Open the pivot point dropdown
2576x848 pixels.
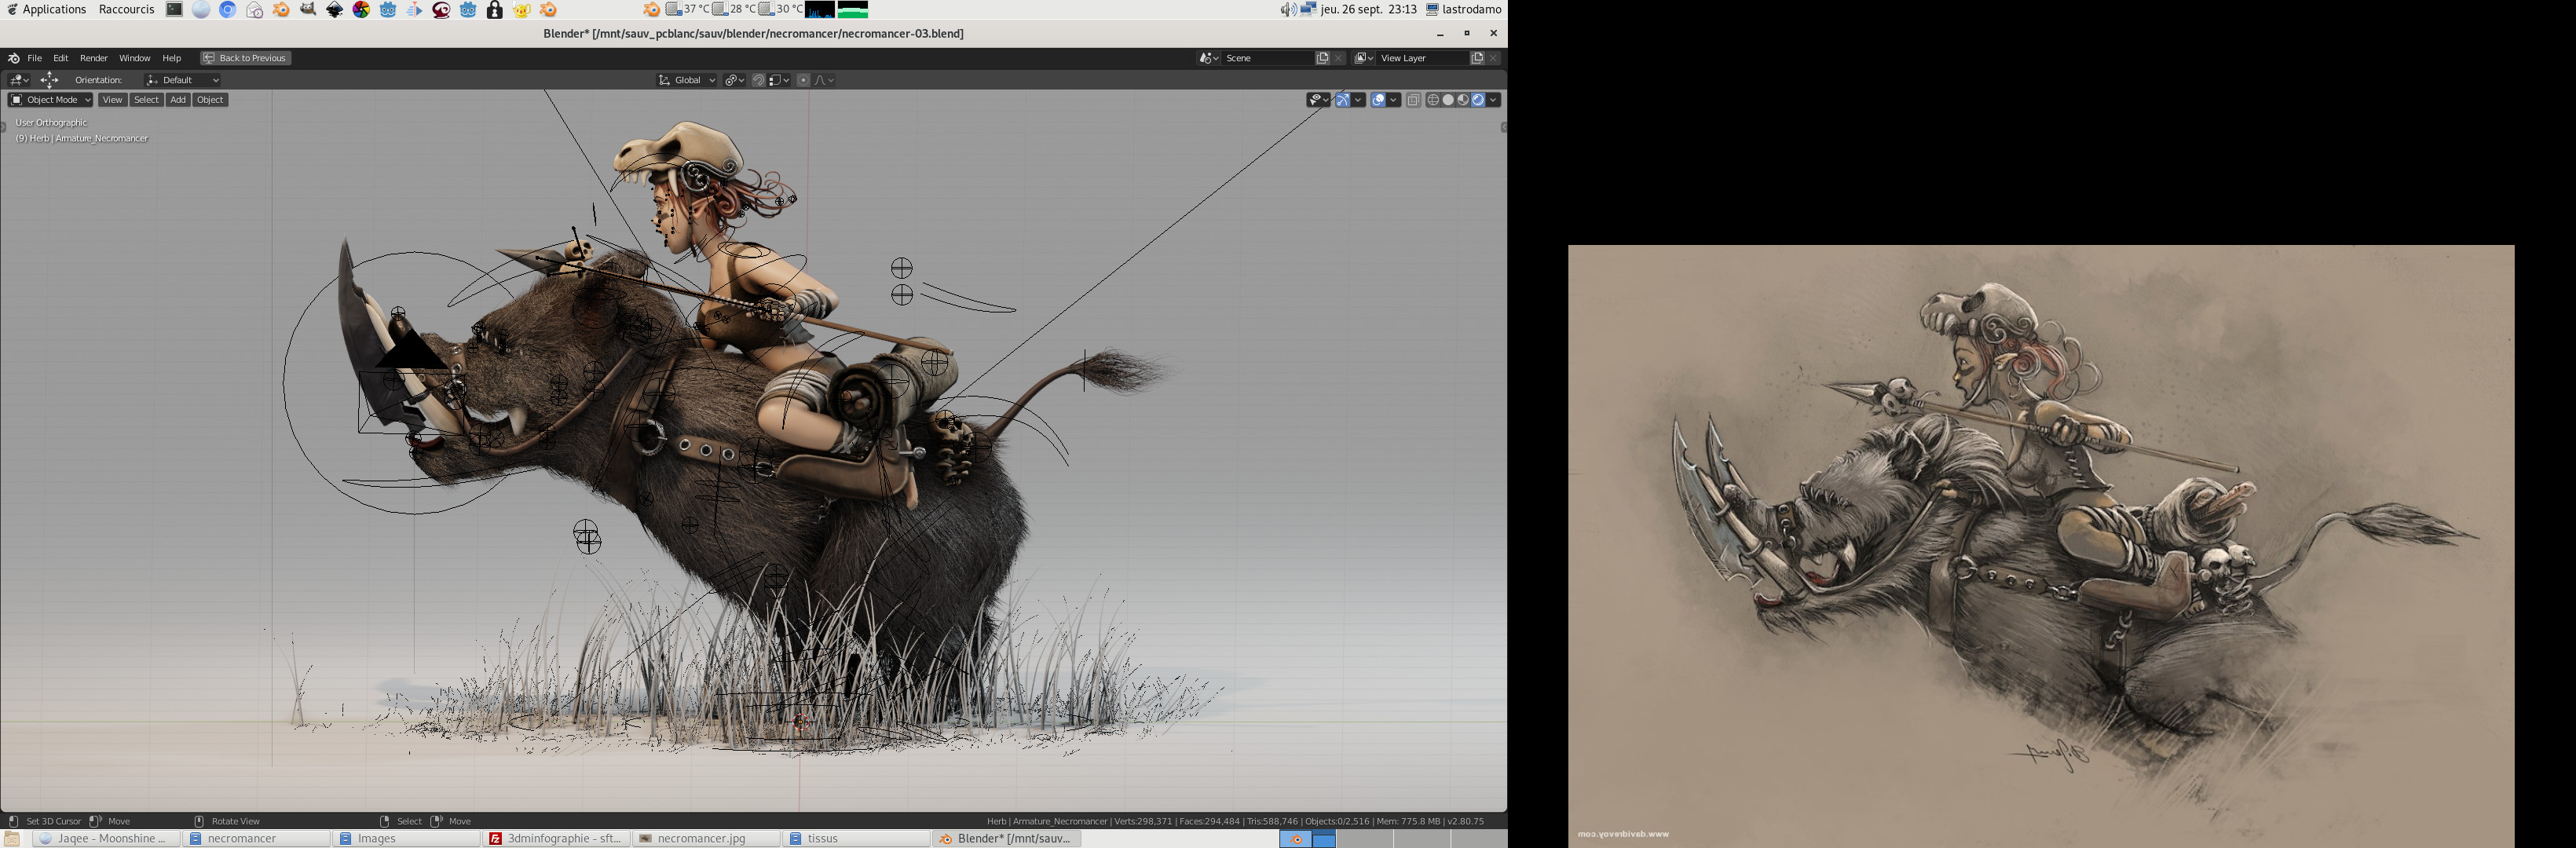pyautogui.click(x=735, y=80)
